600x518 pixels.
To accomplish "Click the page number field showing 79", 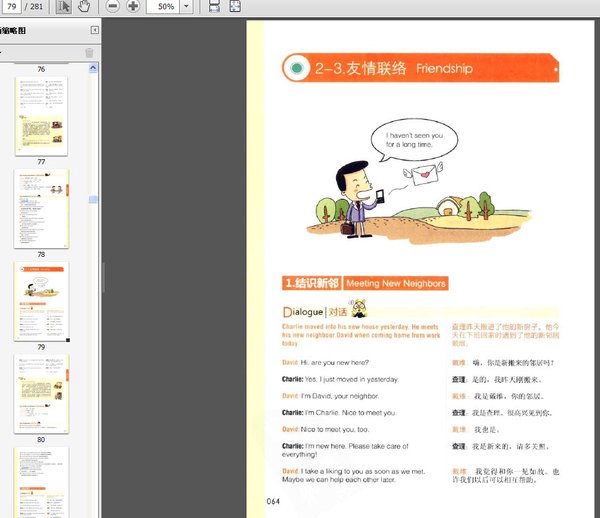I will click(11, 6).
